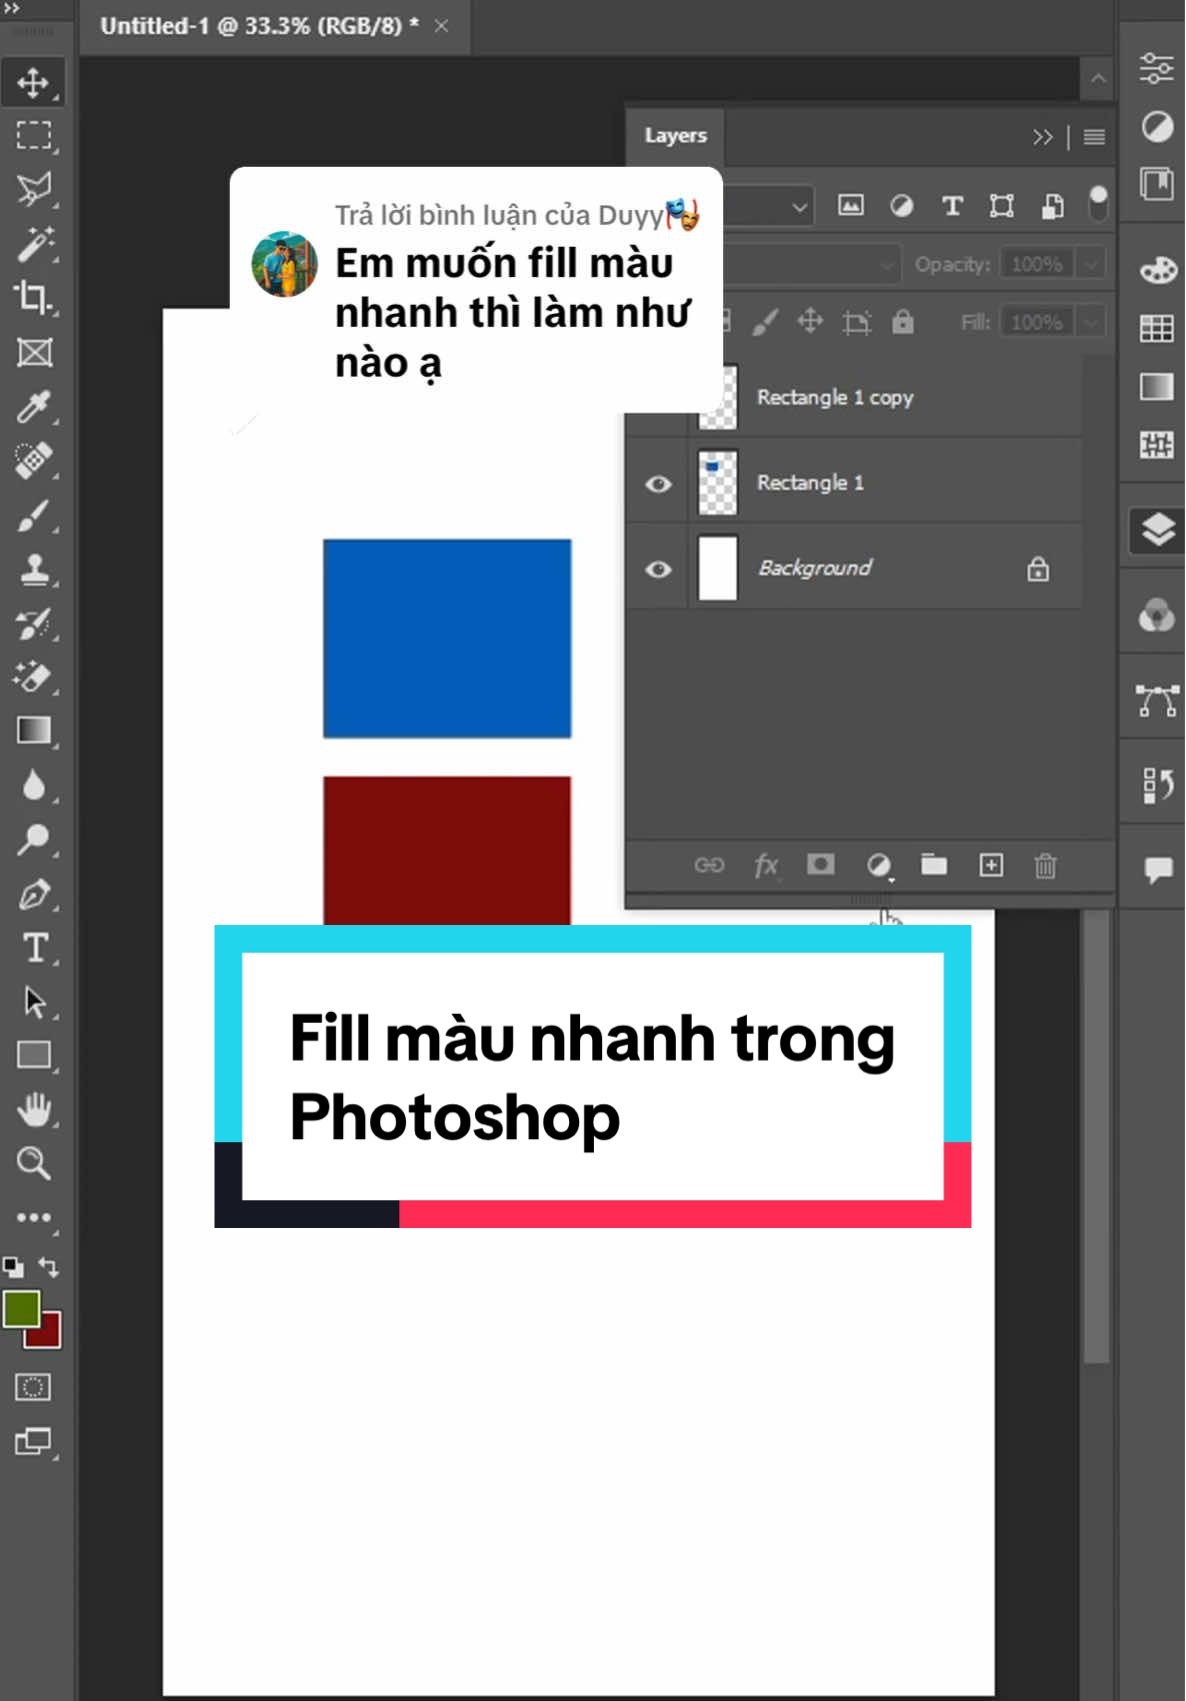
Task: Open the Layers panel hamburger menu
Action: pyautogui.click(x=1094, y=137)
